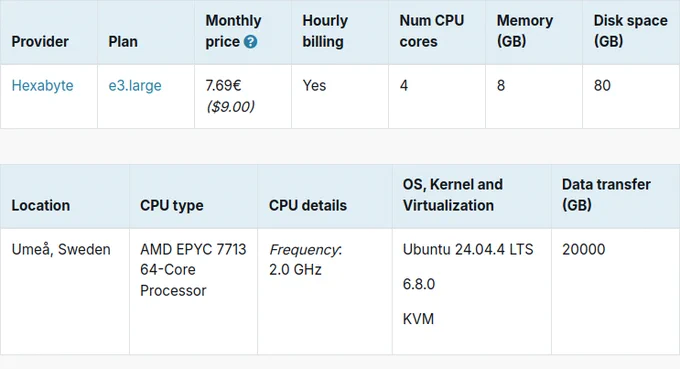680x369 pixels.
Task: Open the Hexabyte provider link
Action: click(42, 85)
